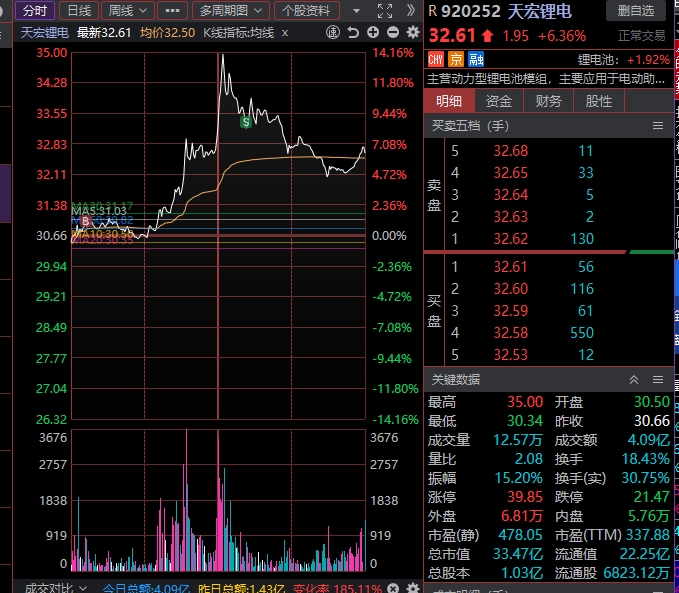679x593 pixels.
Task: Click the 删自选 remove from watchlist button
Action: click(635, 10)
